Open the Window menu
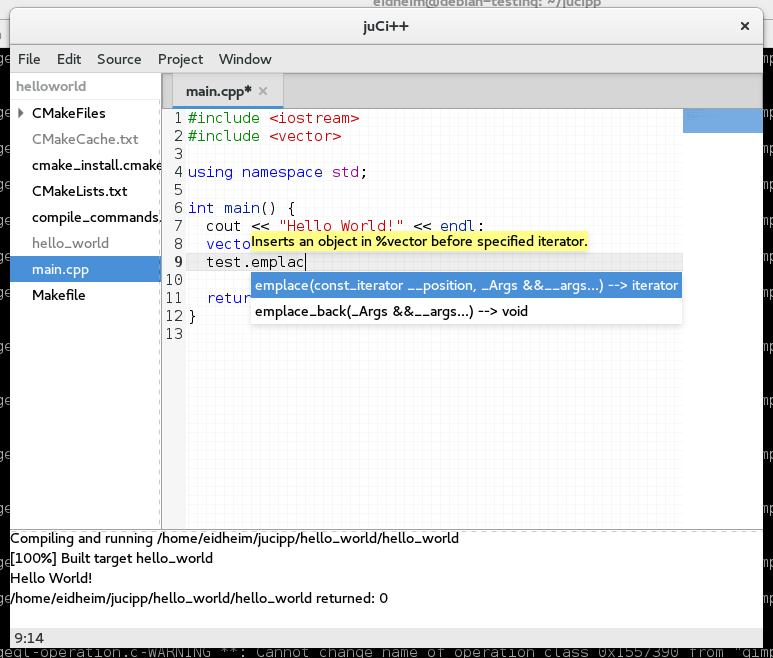773x658 pixels. [245, 59]
